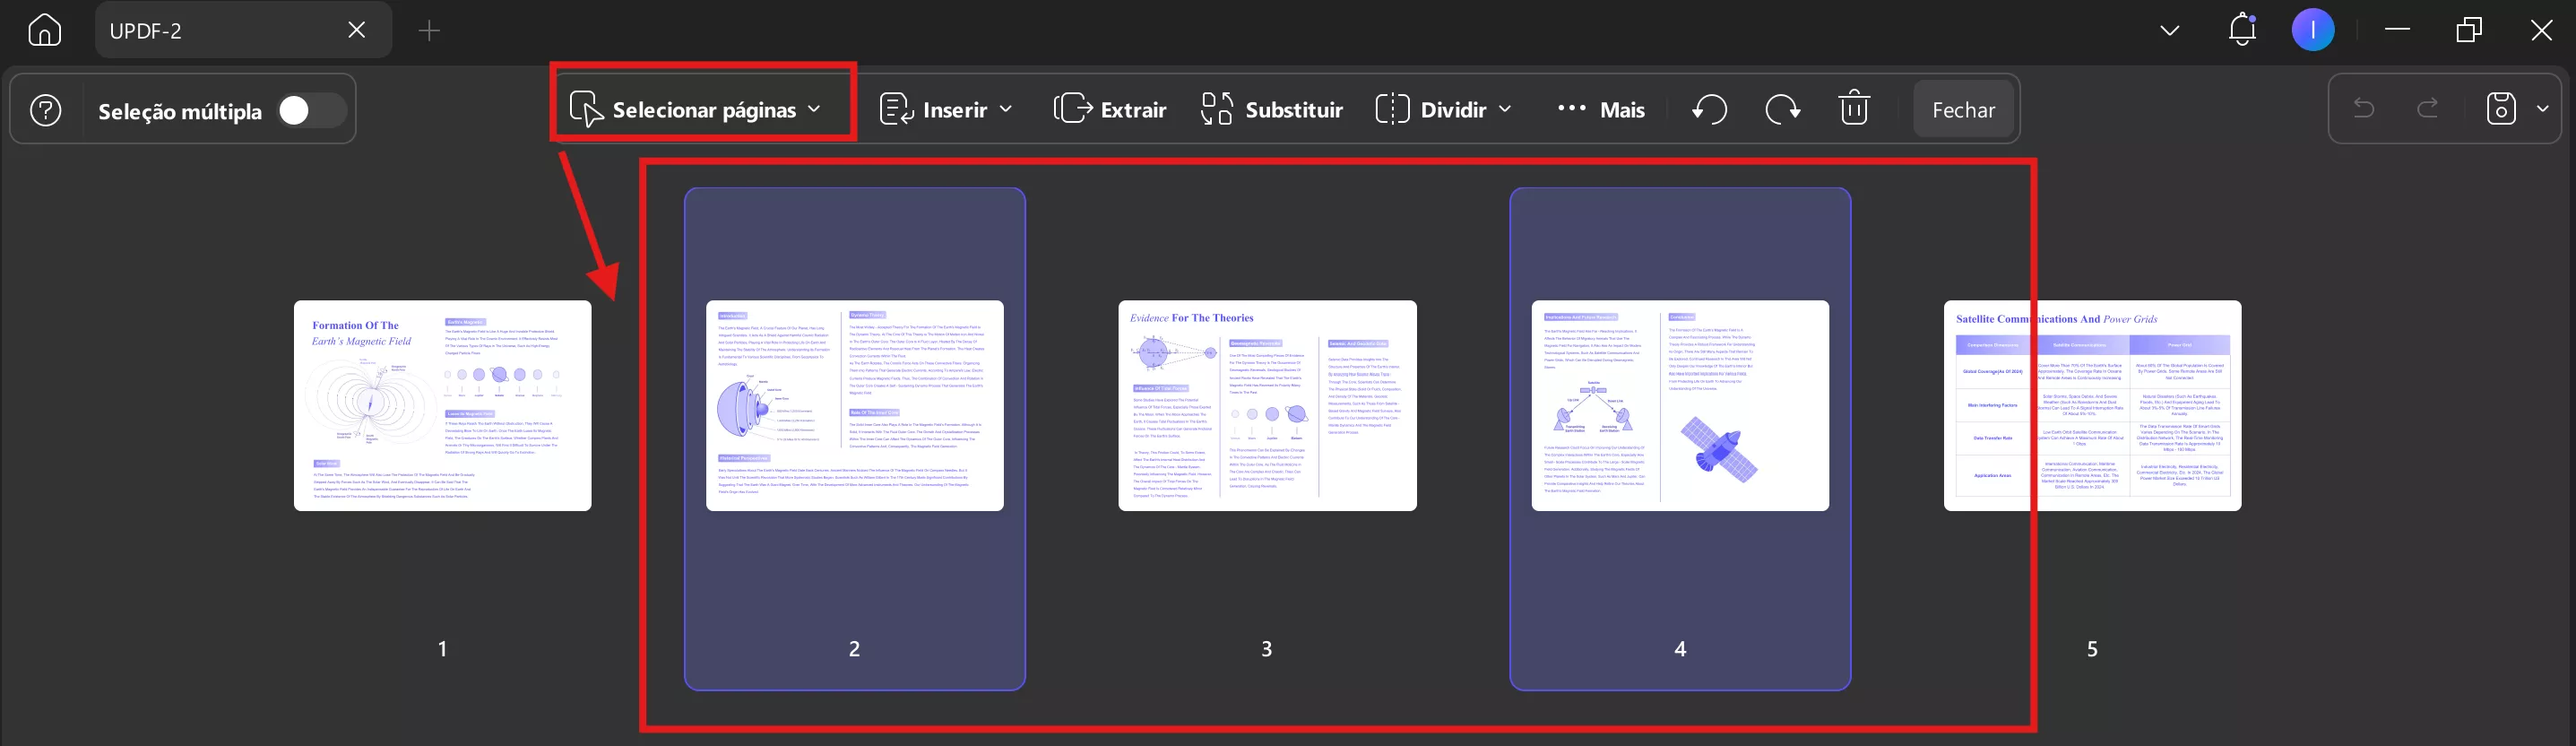Click the Substituir button
The image size is (2576, 746).
(x=1272, y=109)
